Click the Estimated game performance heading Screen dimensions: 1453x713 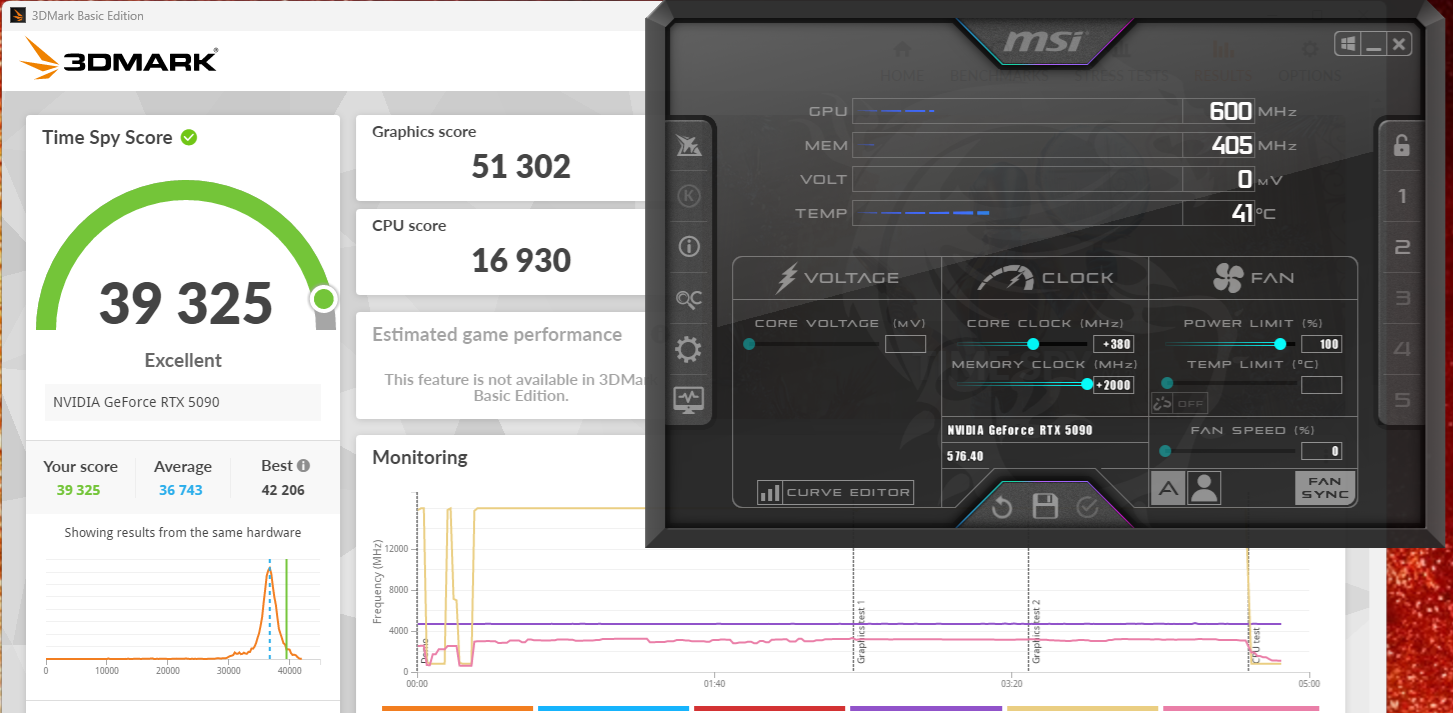(x=497, y=334)
